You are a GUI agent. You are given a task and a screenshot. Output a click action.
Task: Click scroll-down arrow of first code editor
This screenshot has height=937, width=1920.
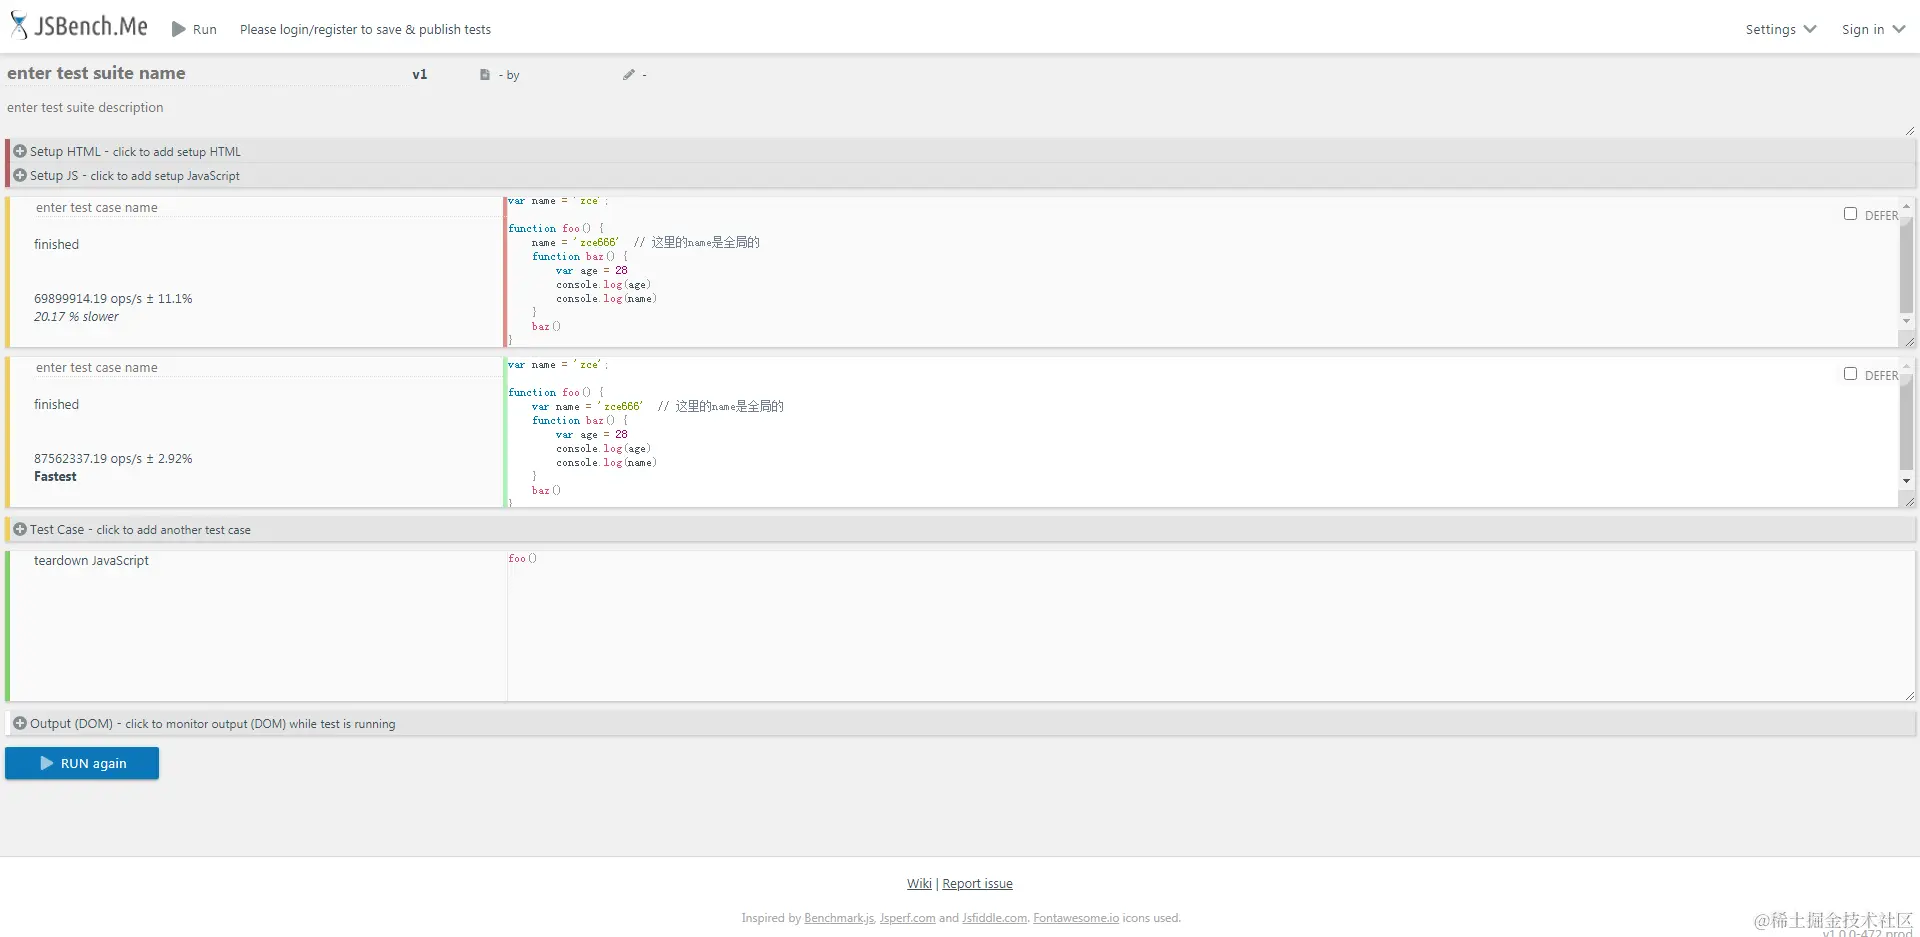pos(1906,321)
